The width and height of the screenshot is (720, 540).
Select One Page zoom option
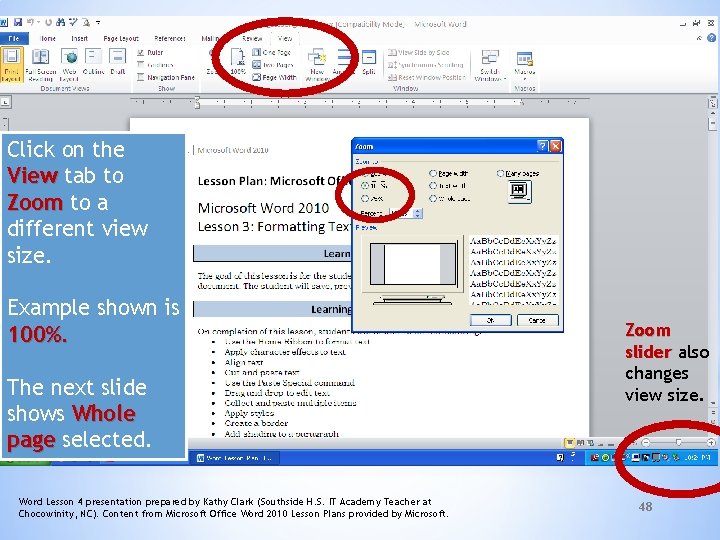(272, 52)
